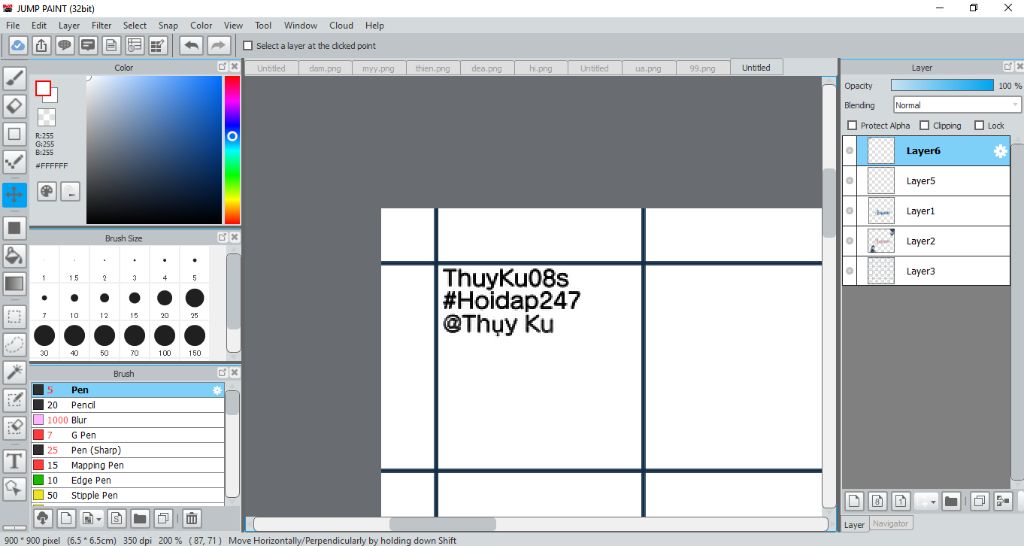
Task: Select the G Pen brush
Action: [x=128, y=435]
